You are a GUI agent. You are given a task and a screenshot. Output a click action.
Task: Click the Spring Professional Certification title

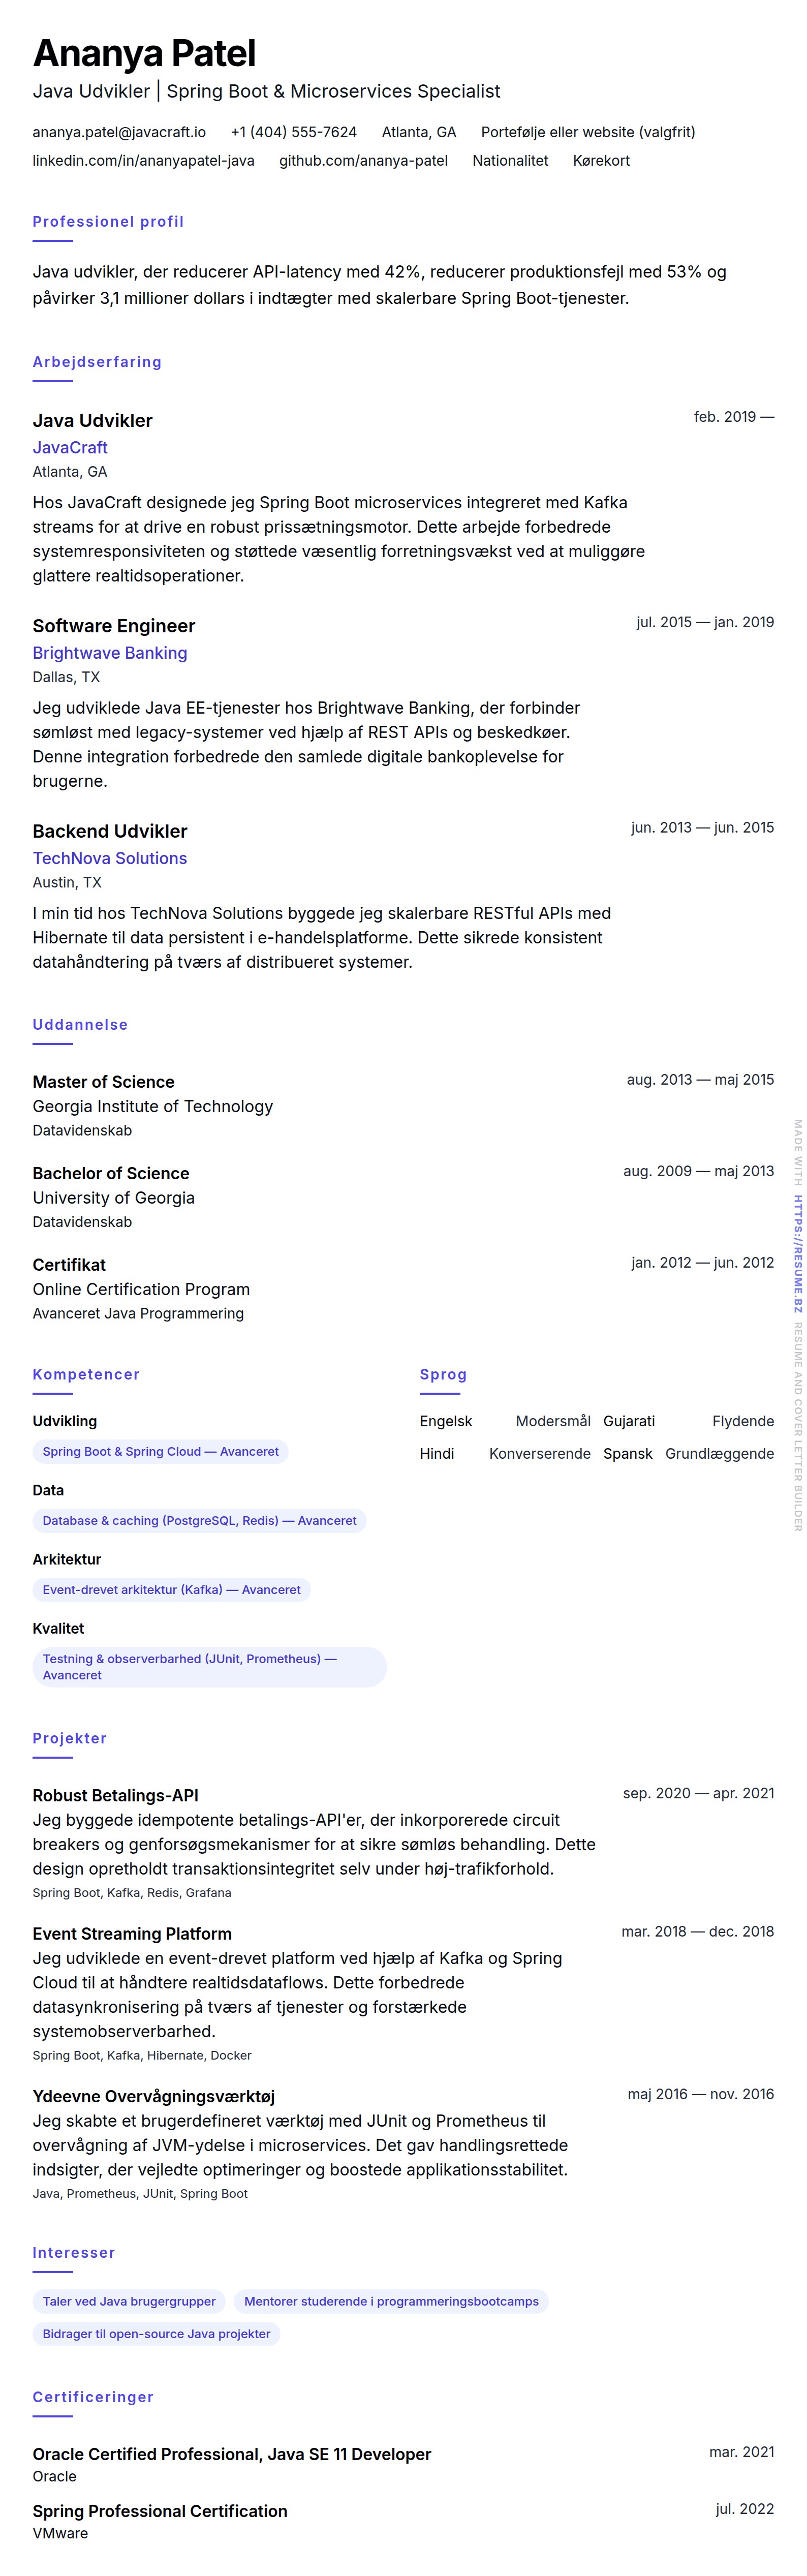tap(160, 2510)
